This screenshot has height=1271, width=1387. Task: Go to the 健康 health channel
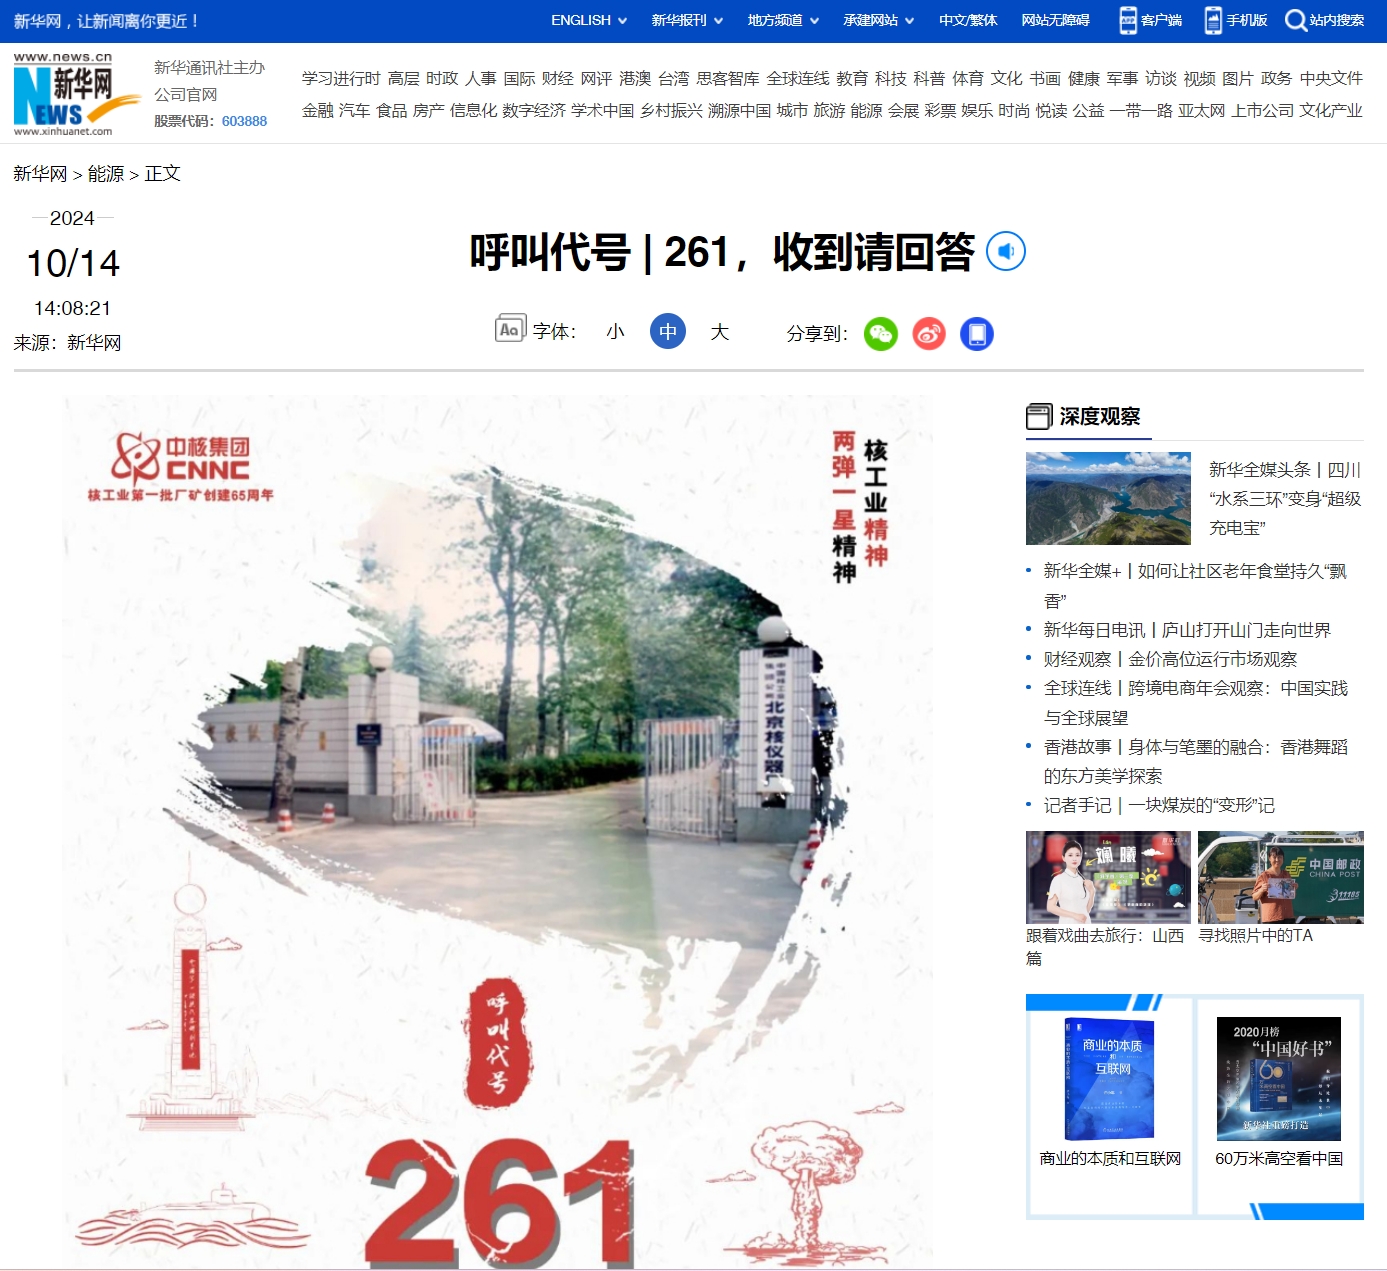click(x=1084, y=78)
